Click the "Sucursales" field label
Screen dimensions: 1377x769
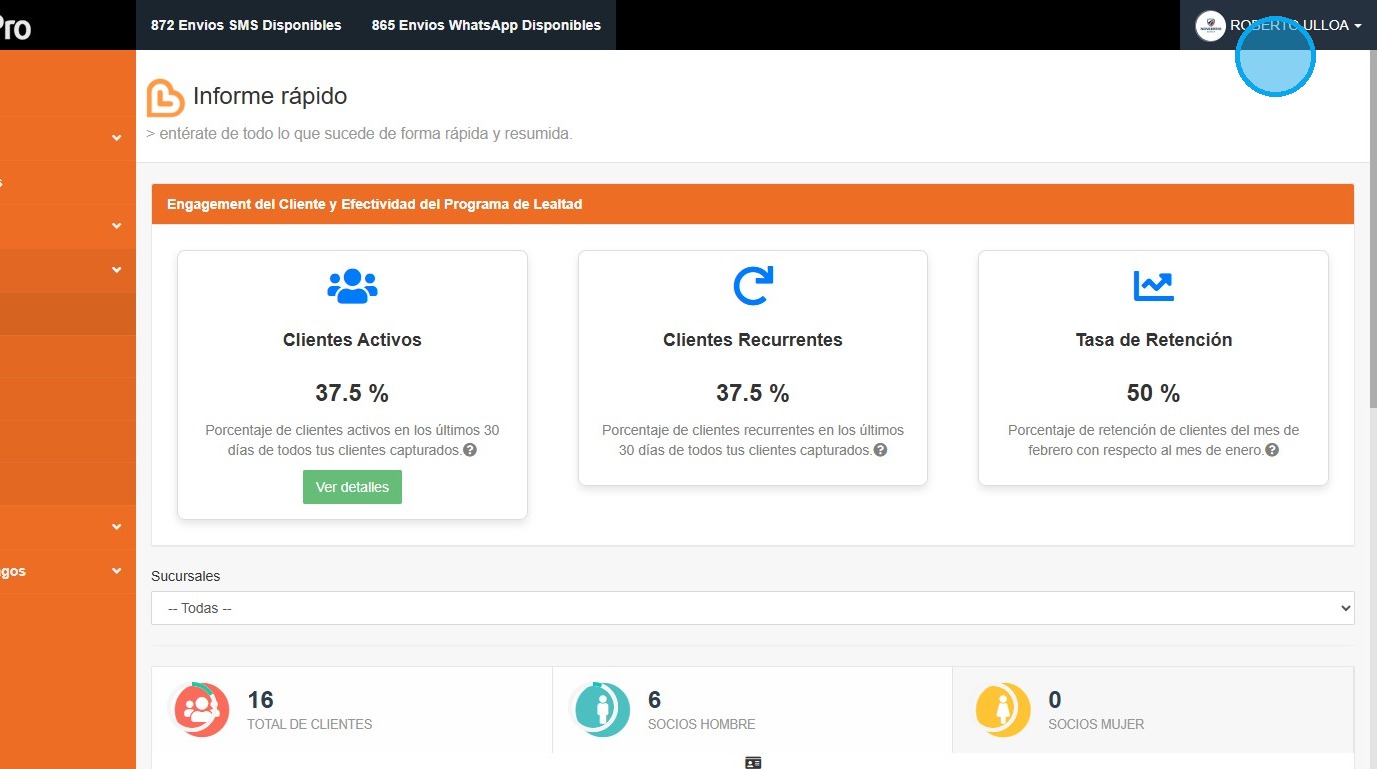(186, 576)
